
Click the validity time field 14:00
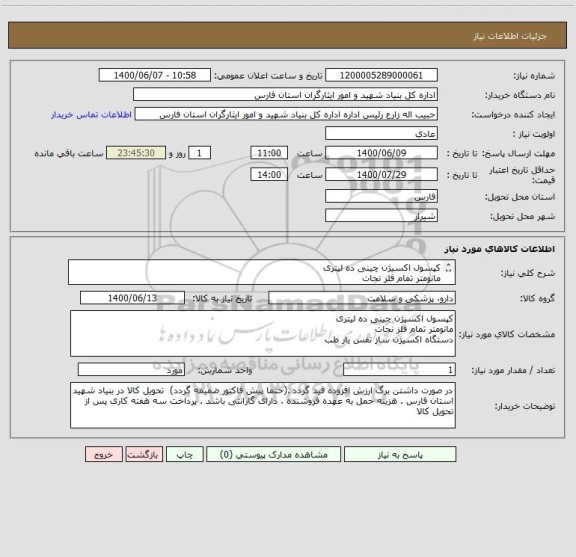click(x=269, y=175)
